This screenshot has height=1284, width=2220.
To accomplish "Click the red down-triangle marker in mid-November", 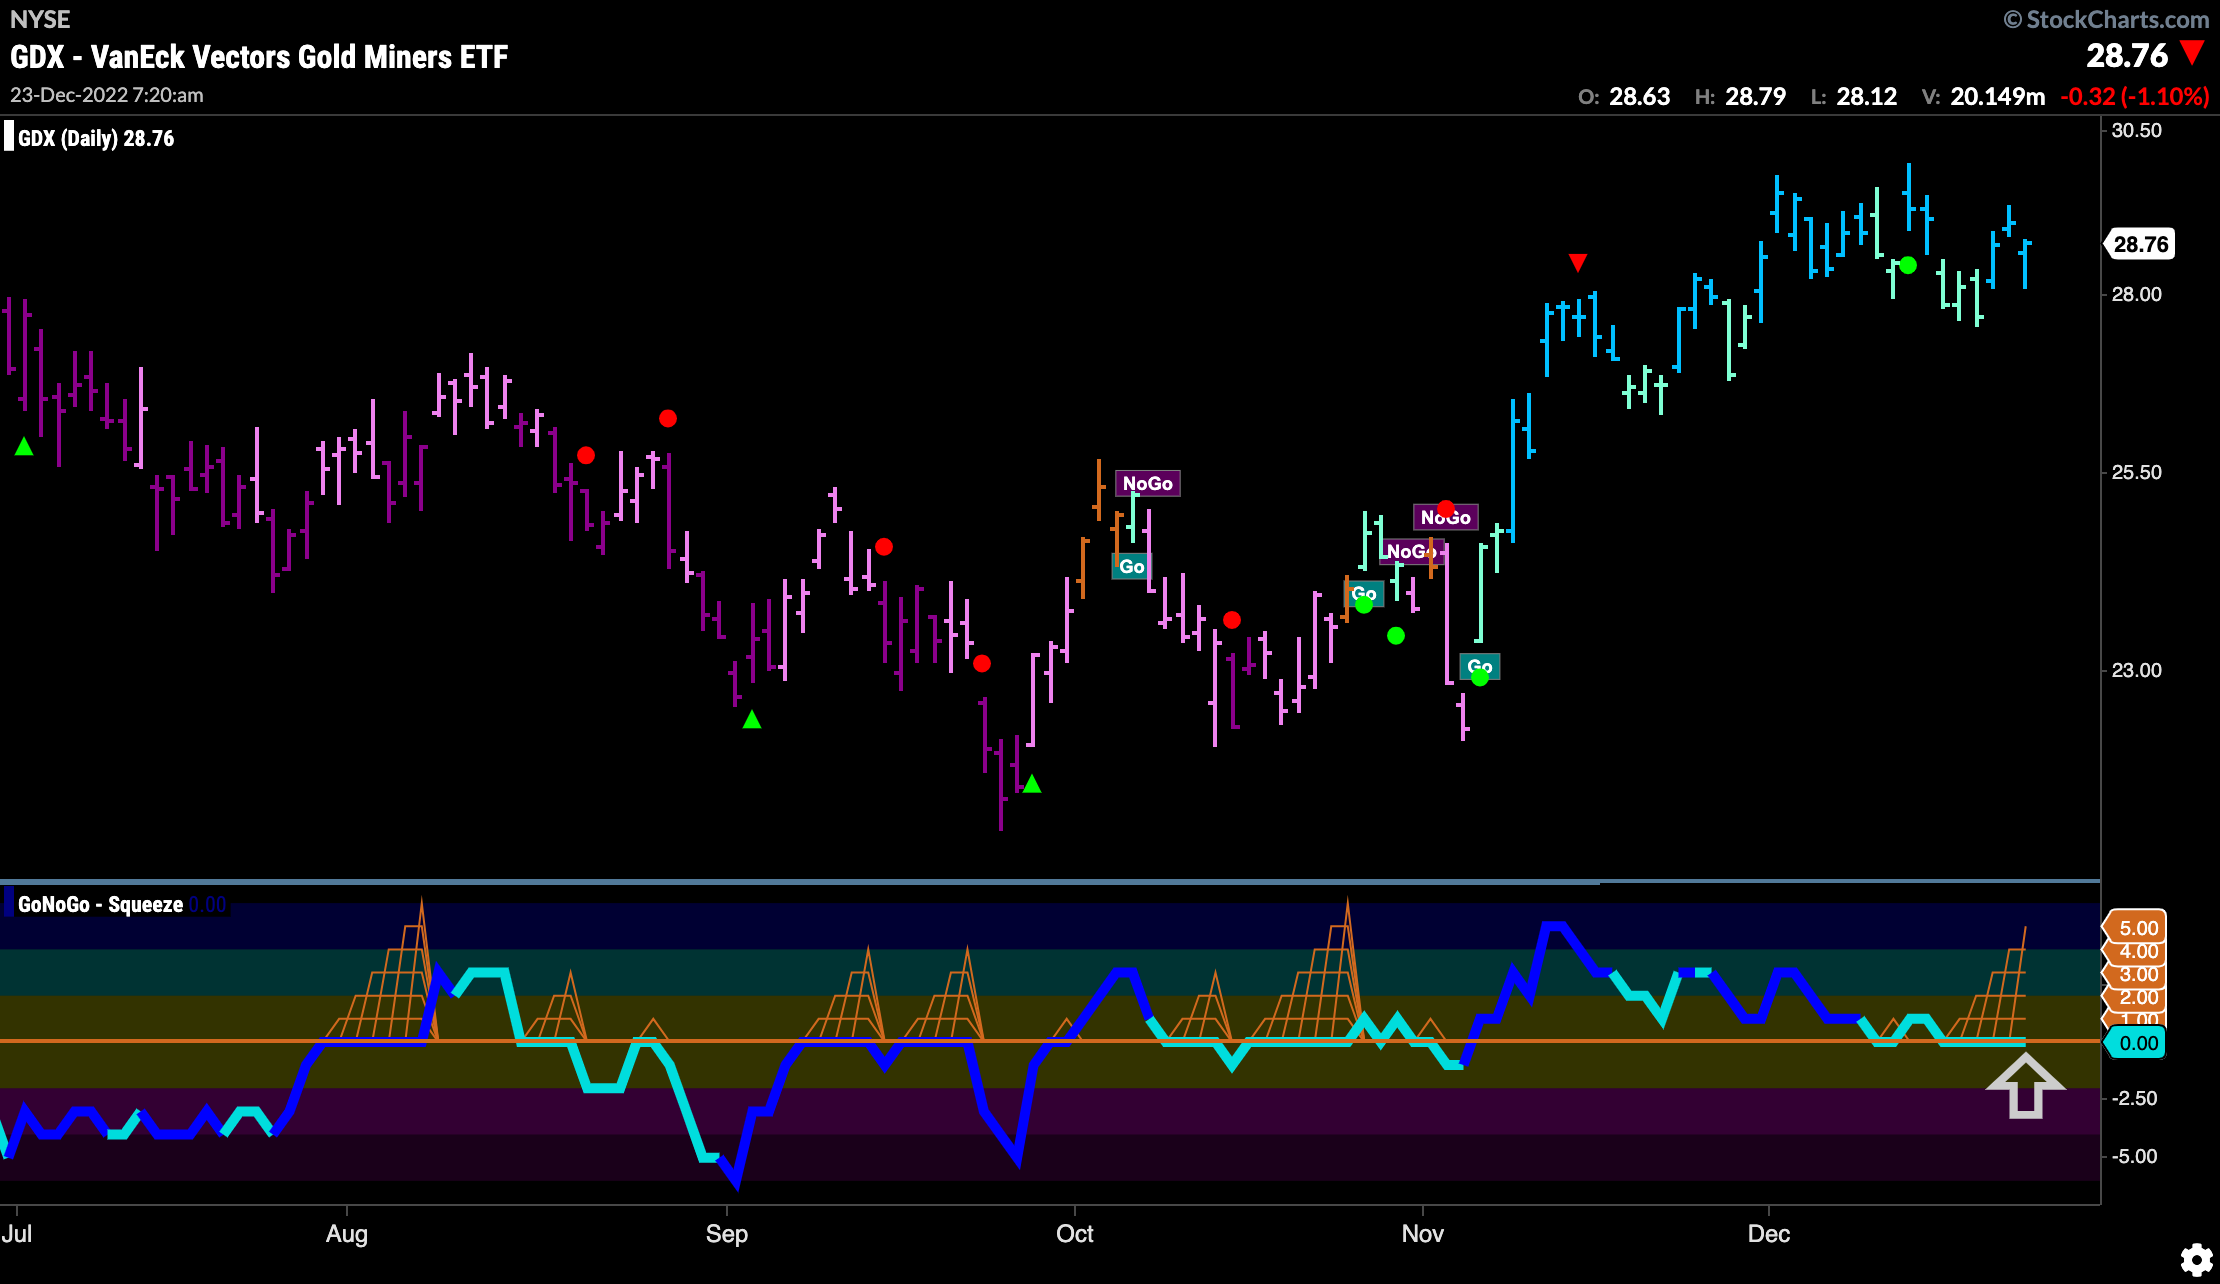I will click(x=1578, y=263).
